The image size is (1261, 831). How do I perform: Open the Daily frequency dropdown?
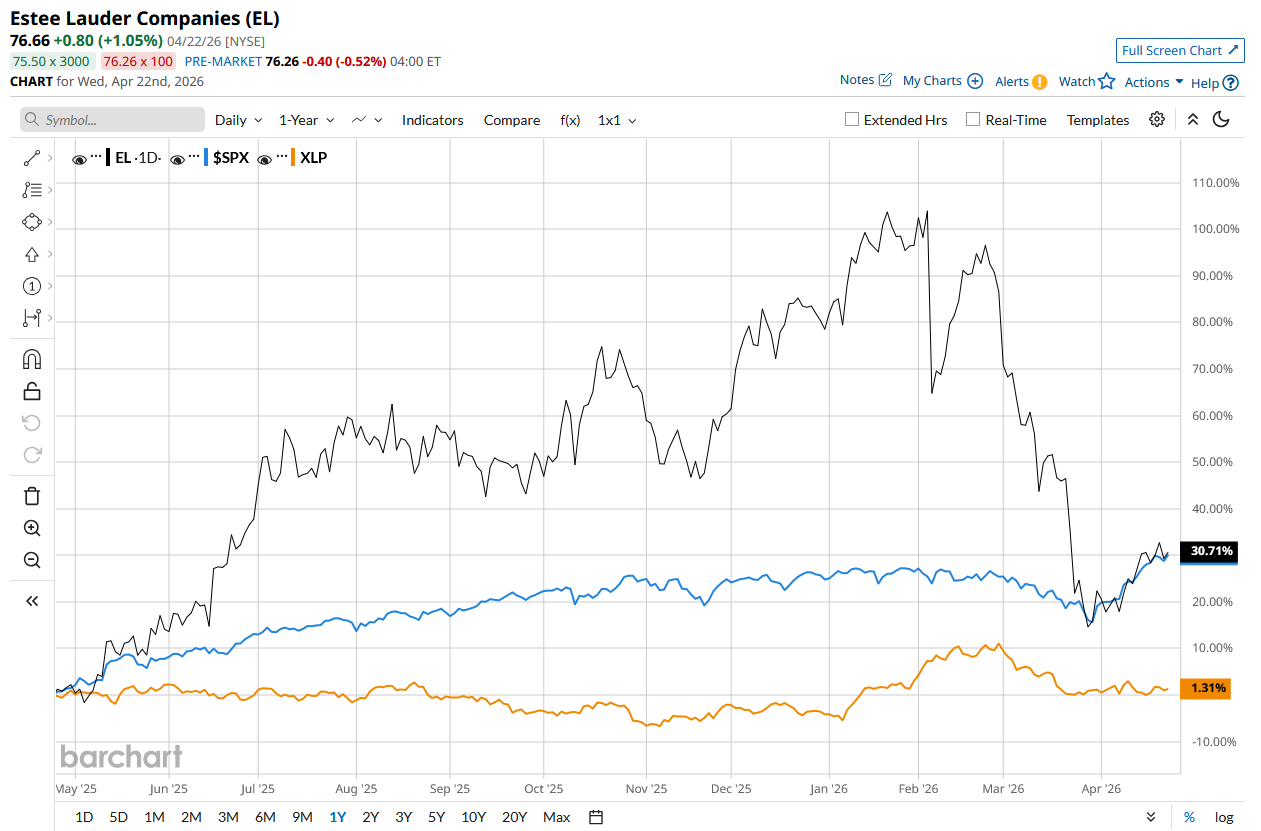(239, 120)
